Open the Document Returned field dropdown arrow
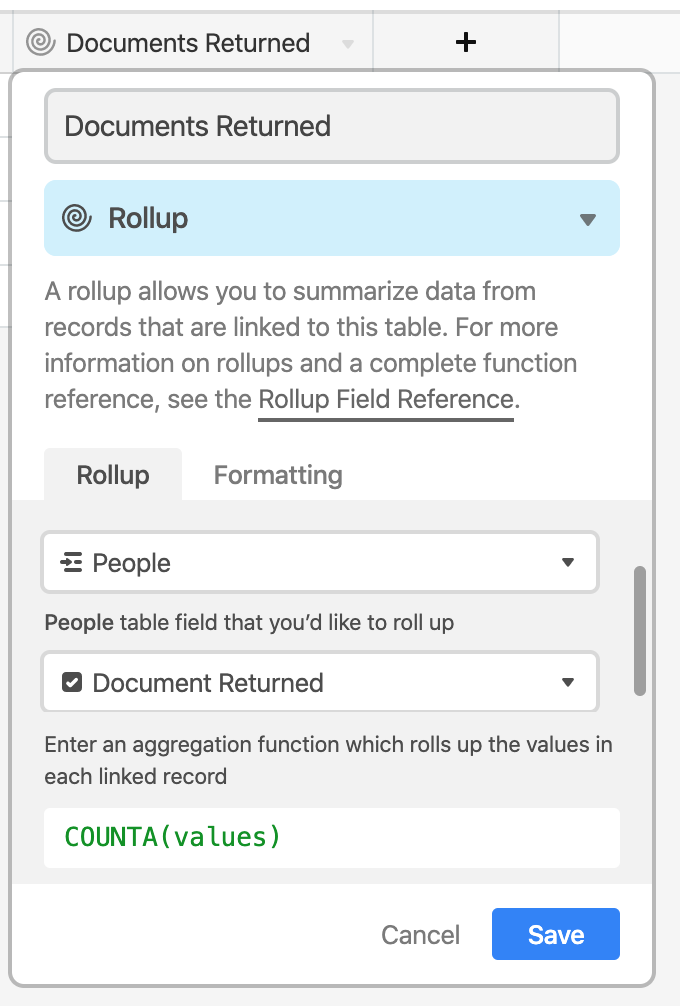This screenshot has height=1006, width=680. 568,683
